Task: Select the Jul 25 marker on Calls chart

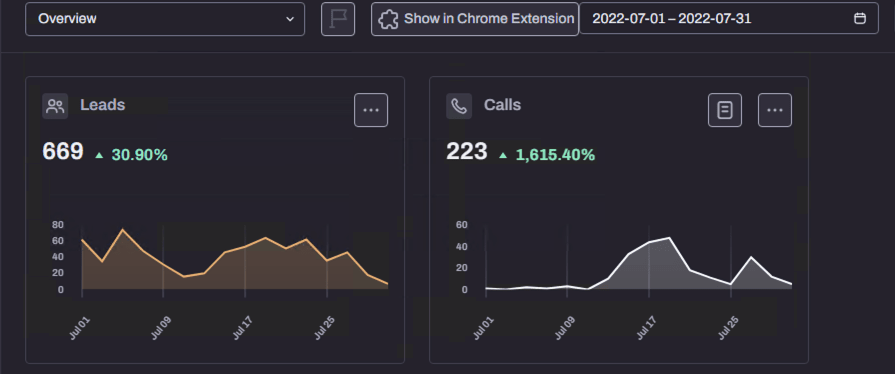Action: point(729,328)
